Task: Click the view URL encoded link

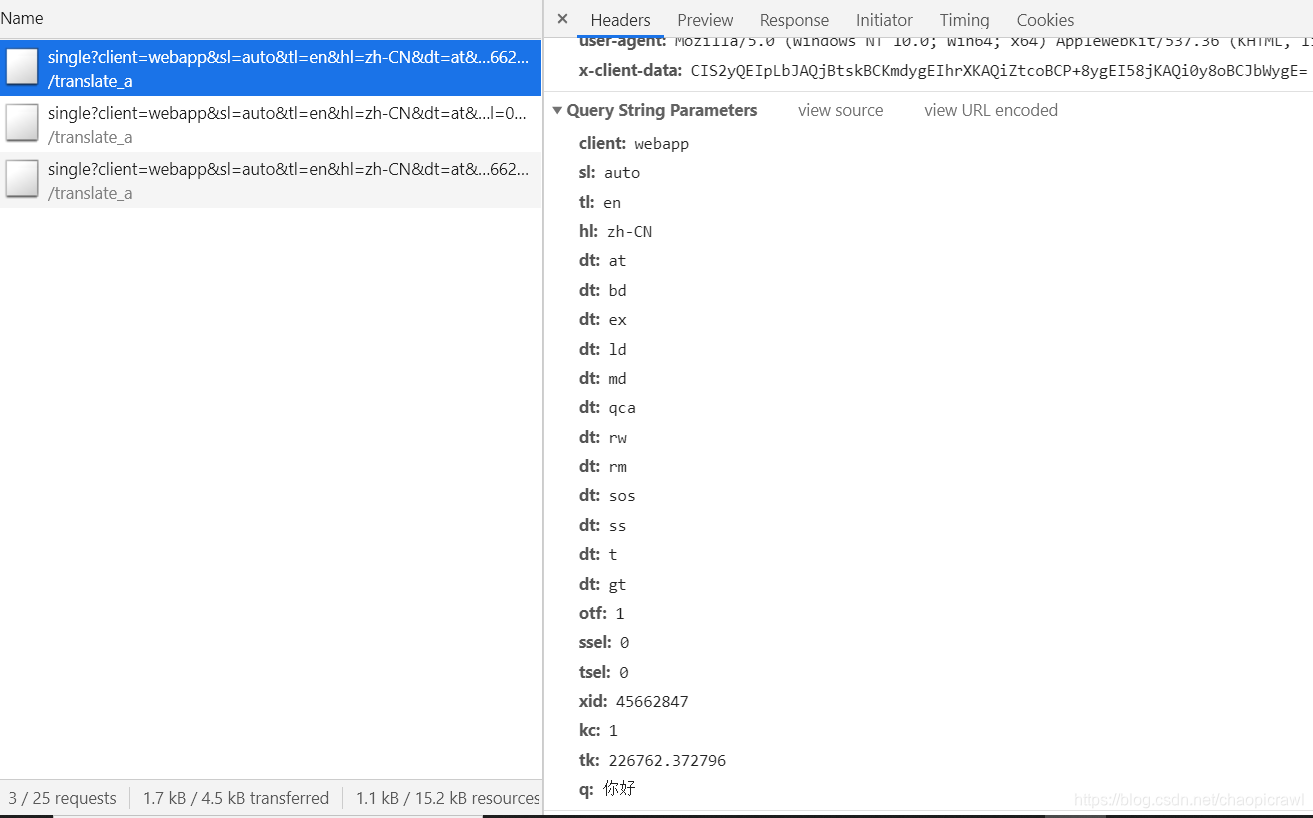Action: (991, 110)
